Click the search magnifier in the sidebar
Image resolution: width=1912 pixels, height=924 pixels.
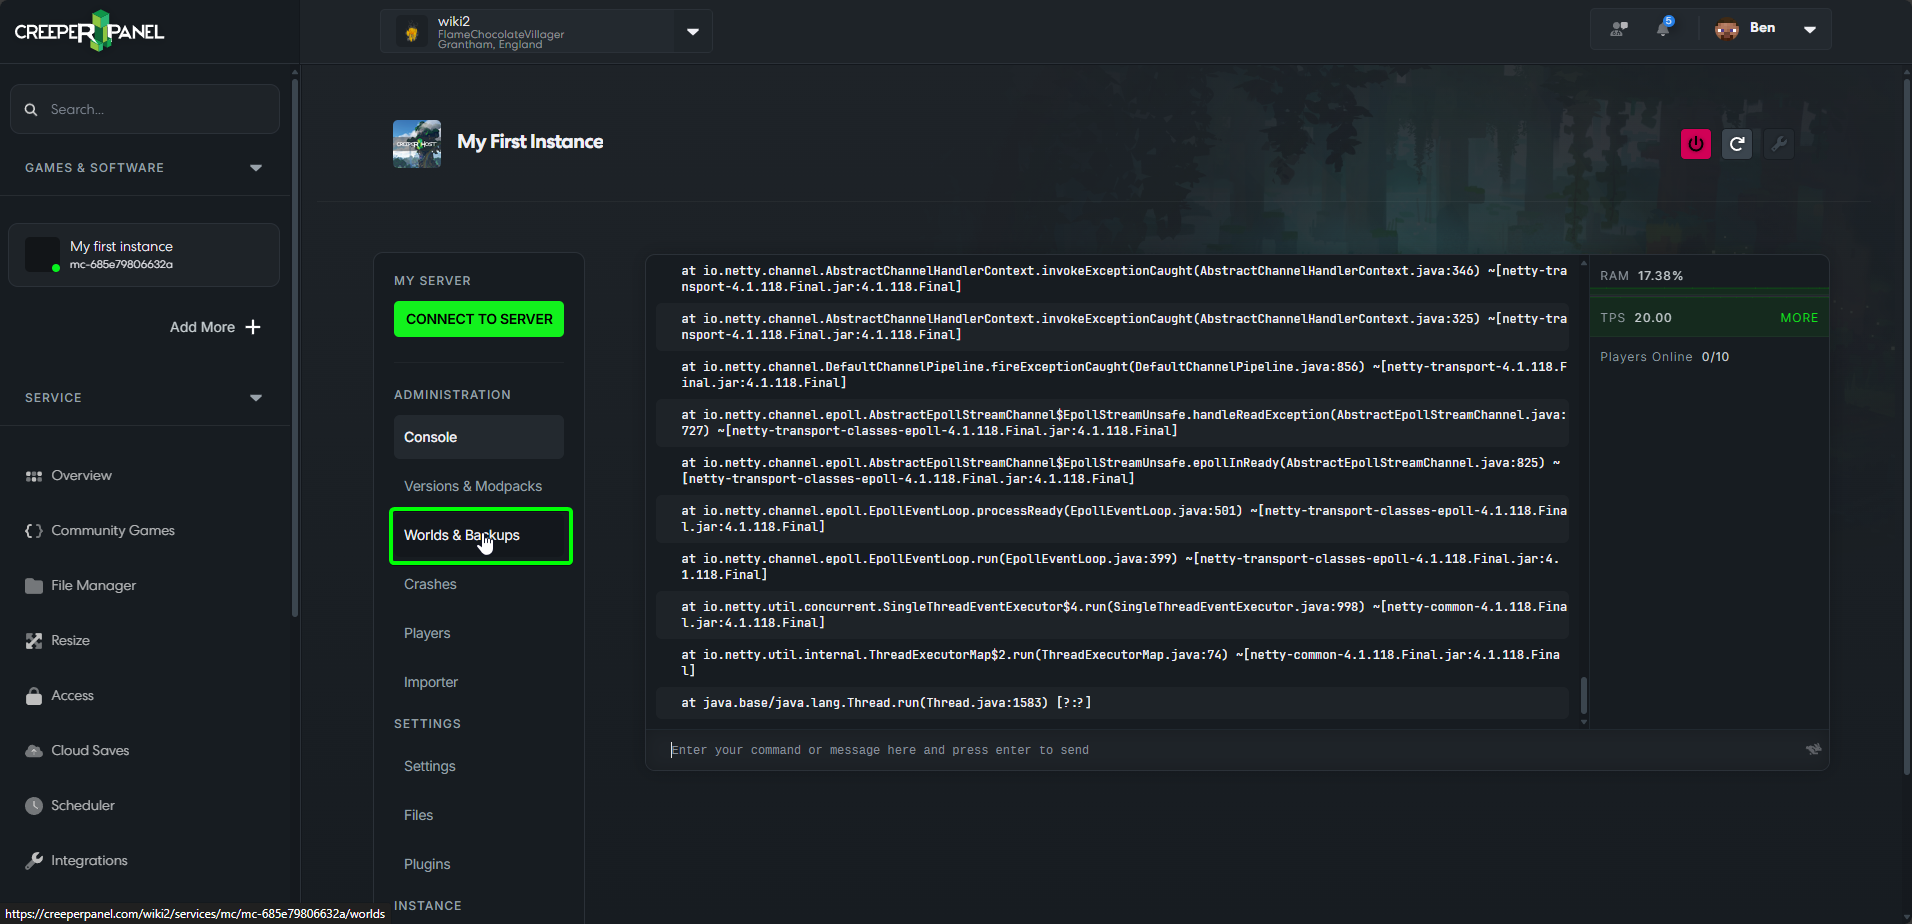[31, 109]
